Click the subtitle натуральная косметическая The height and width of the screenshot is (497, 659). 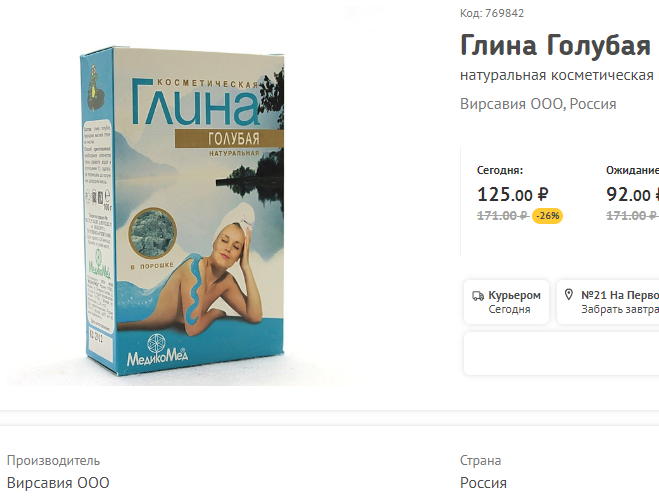(556, 75)
